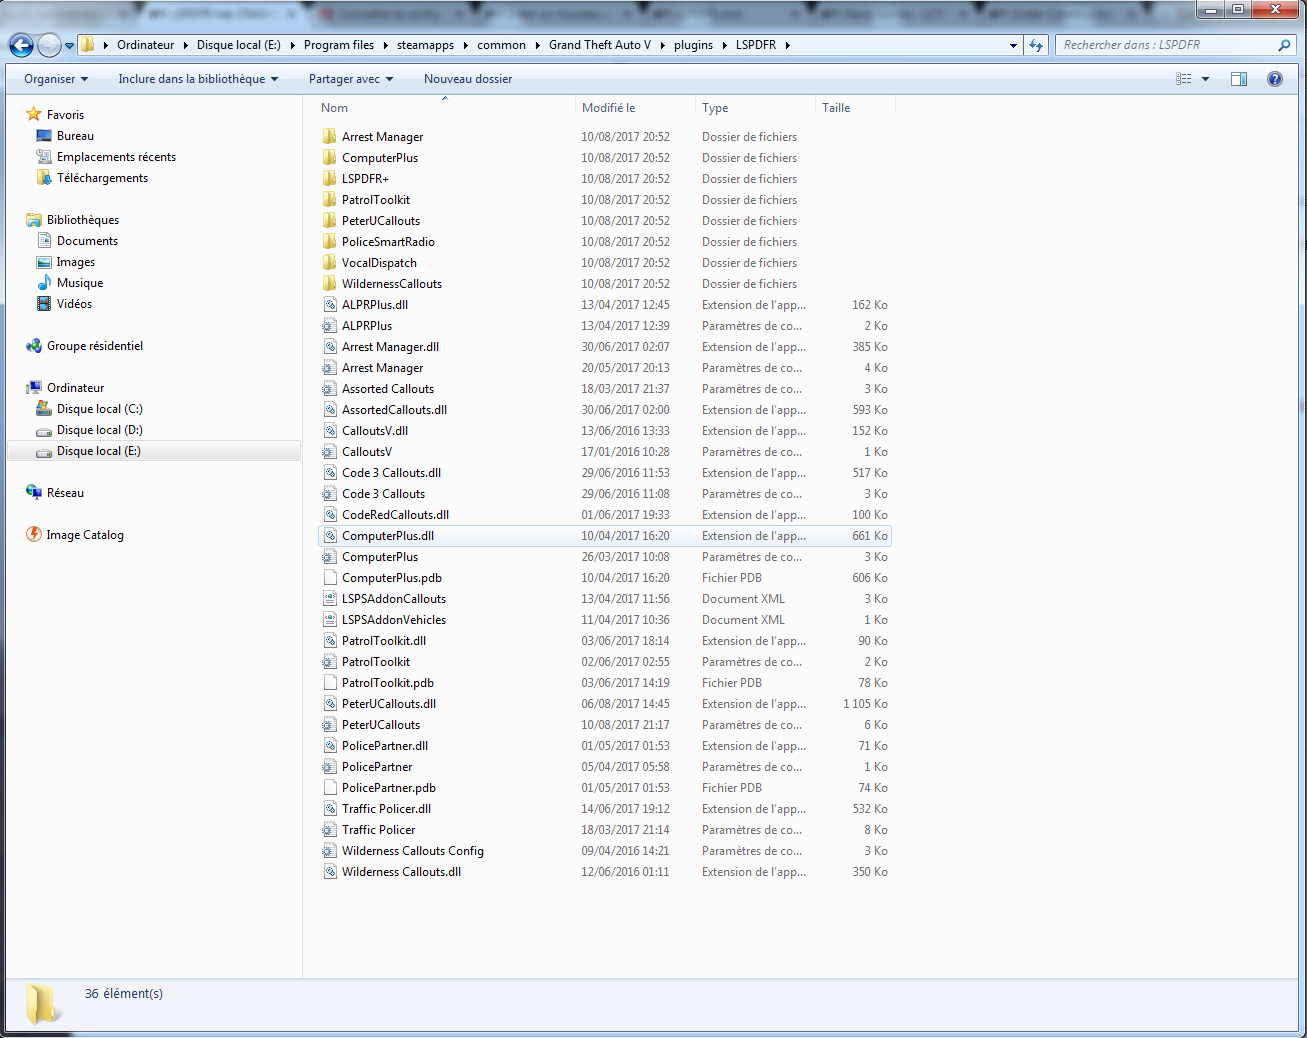
Task: Click the LSPSAddonCallouts XML file icon
Action: (330, 599)
